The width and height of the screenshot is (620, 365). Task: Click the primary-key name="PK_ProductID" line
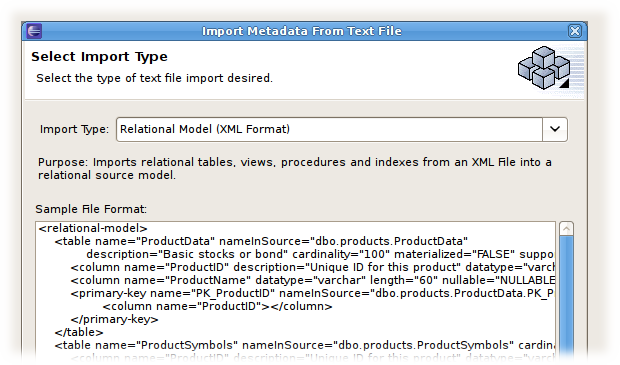point(312,293)
